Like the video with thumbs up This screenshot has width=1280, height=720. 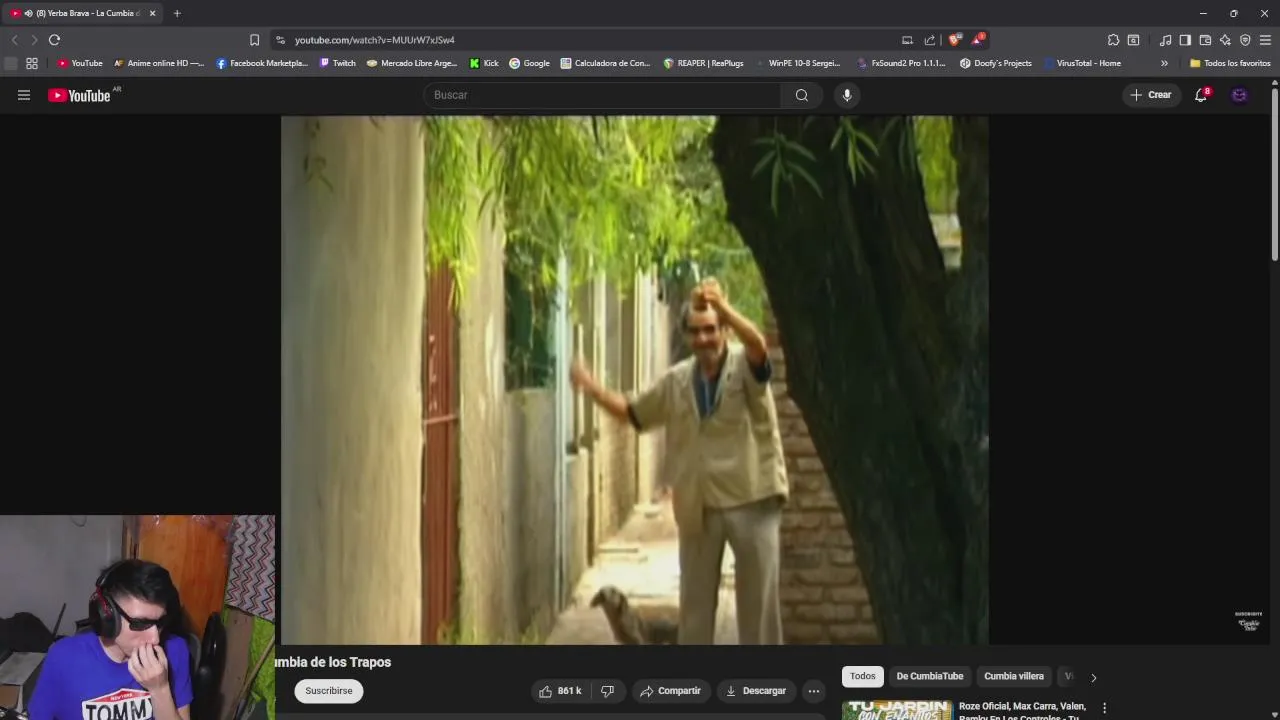pos(559,691)
